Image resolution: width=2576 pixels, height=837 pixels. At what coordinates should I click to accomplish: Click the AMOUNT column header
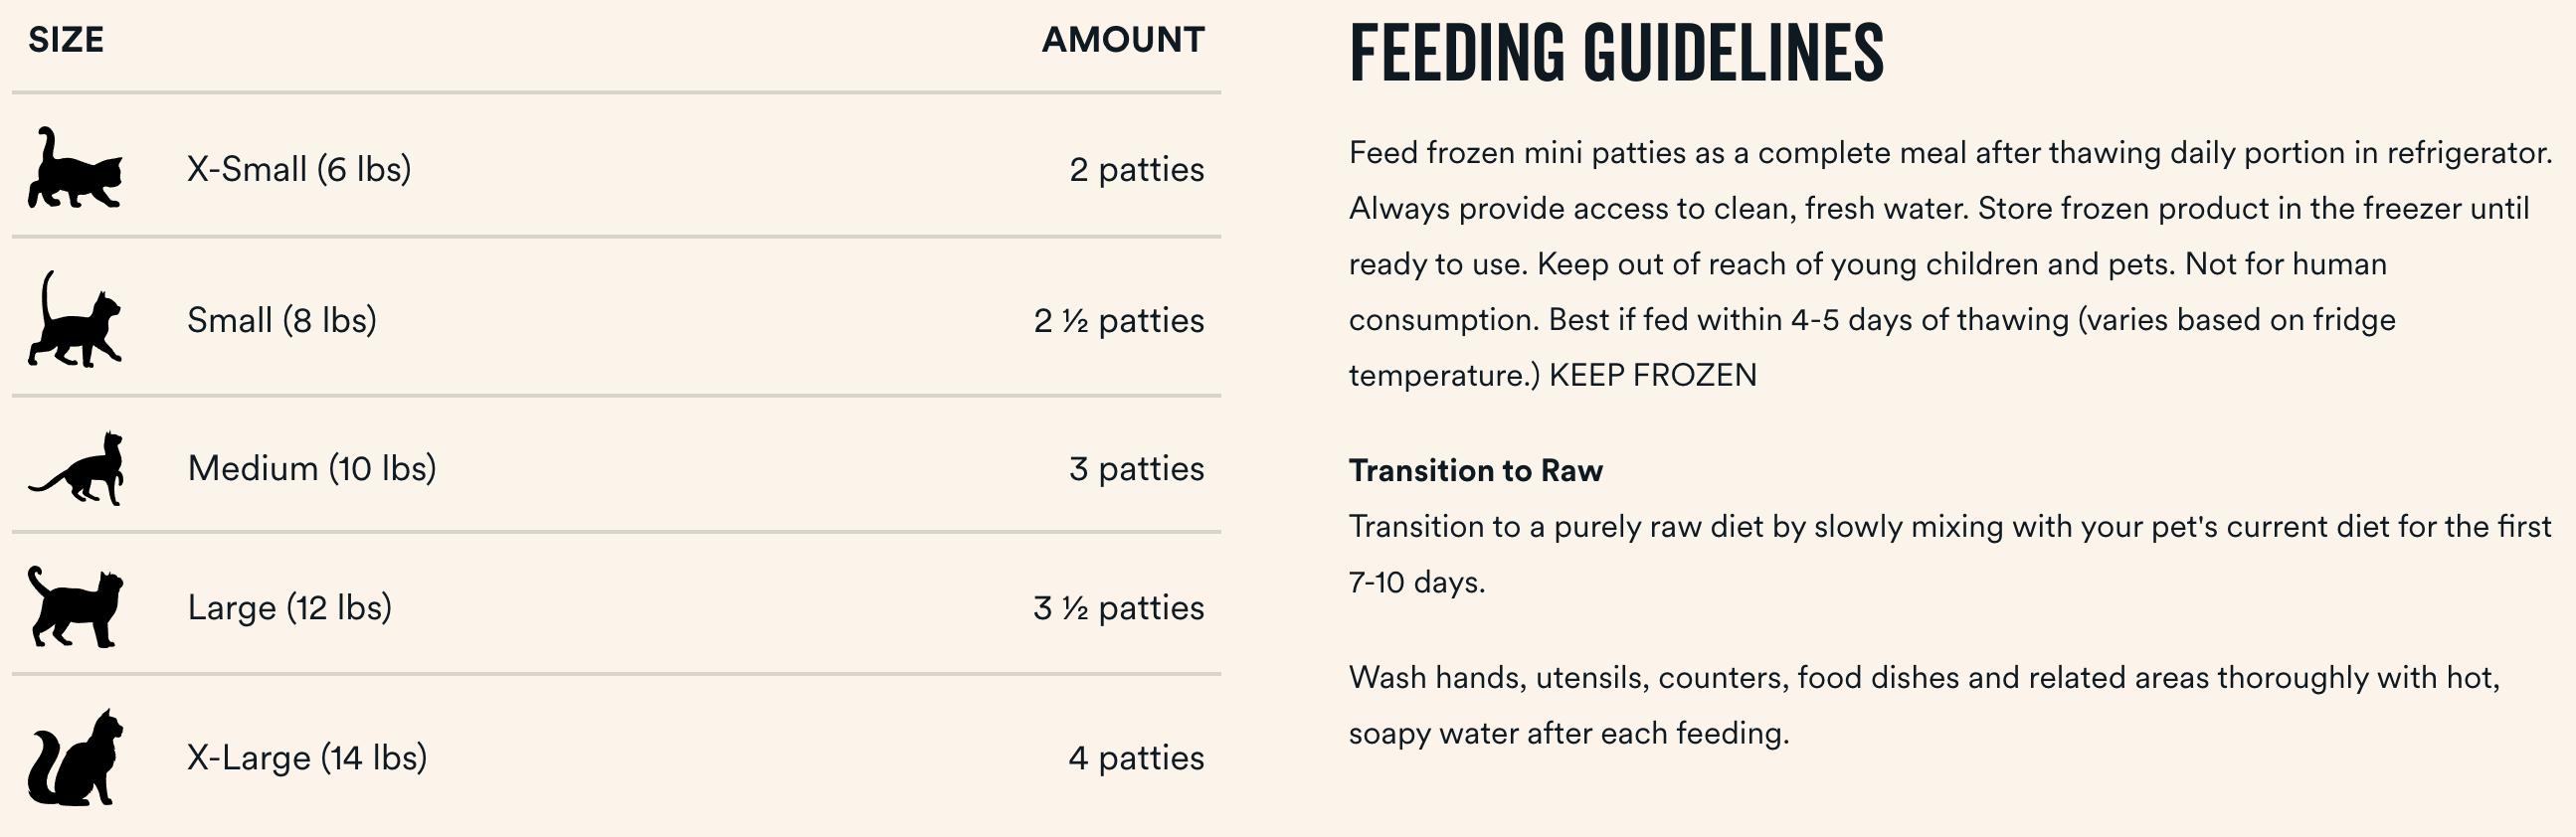[x=1123, y=40]
